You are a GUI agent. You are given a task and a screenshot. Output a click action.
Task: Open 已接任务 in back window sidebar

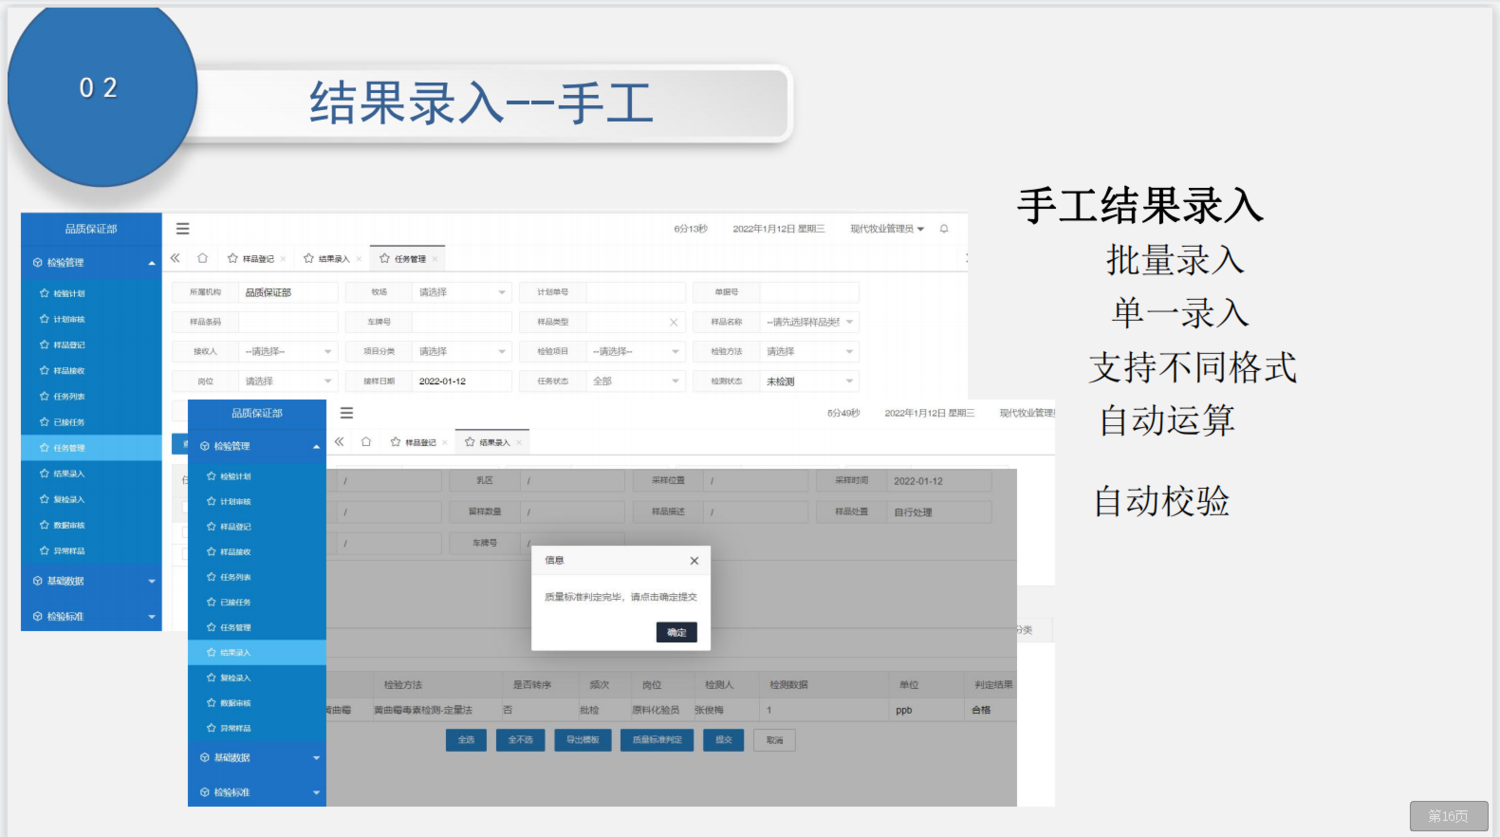click(x=91, y=422)
